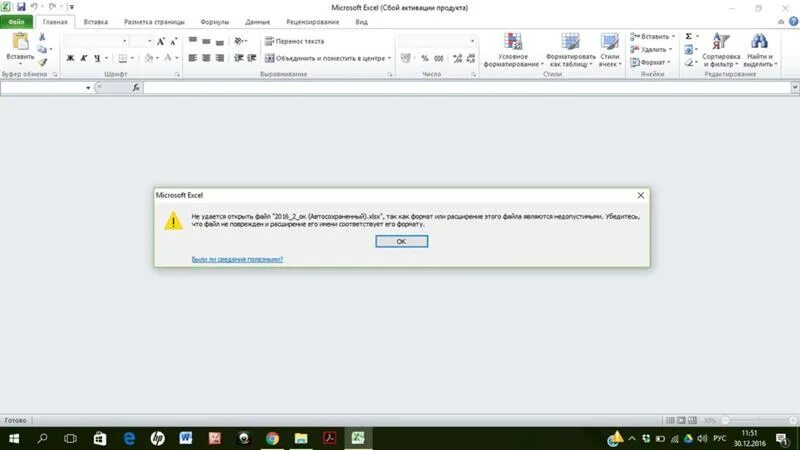Click the Insert Function fx icon
This screenshot has height=450, width=800.
point(136,88)
